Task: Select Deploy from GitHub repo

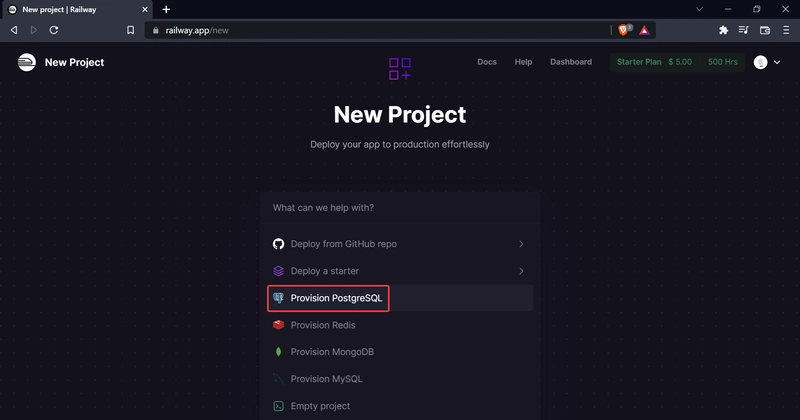Action: (400, 244)
